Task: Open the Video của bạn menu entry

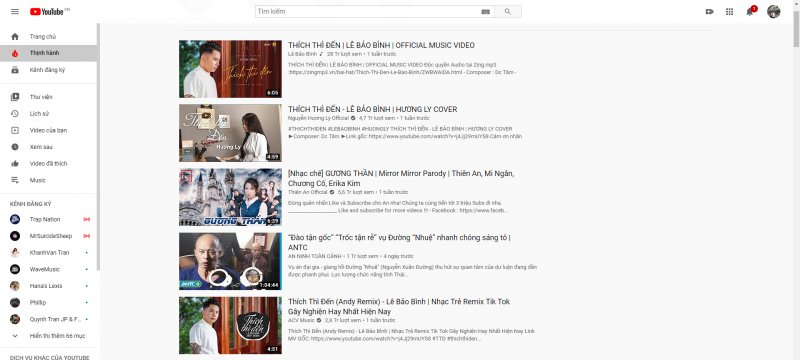Action: coord(48,130)
